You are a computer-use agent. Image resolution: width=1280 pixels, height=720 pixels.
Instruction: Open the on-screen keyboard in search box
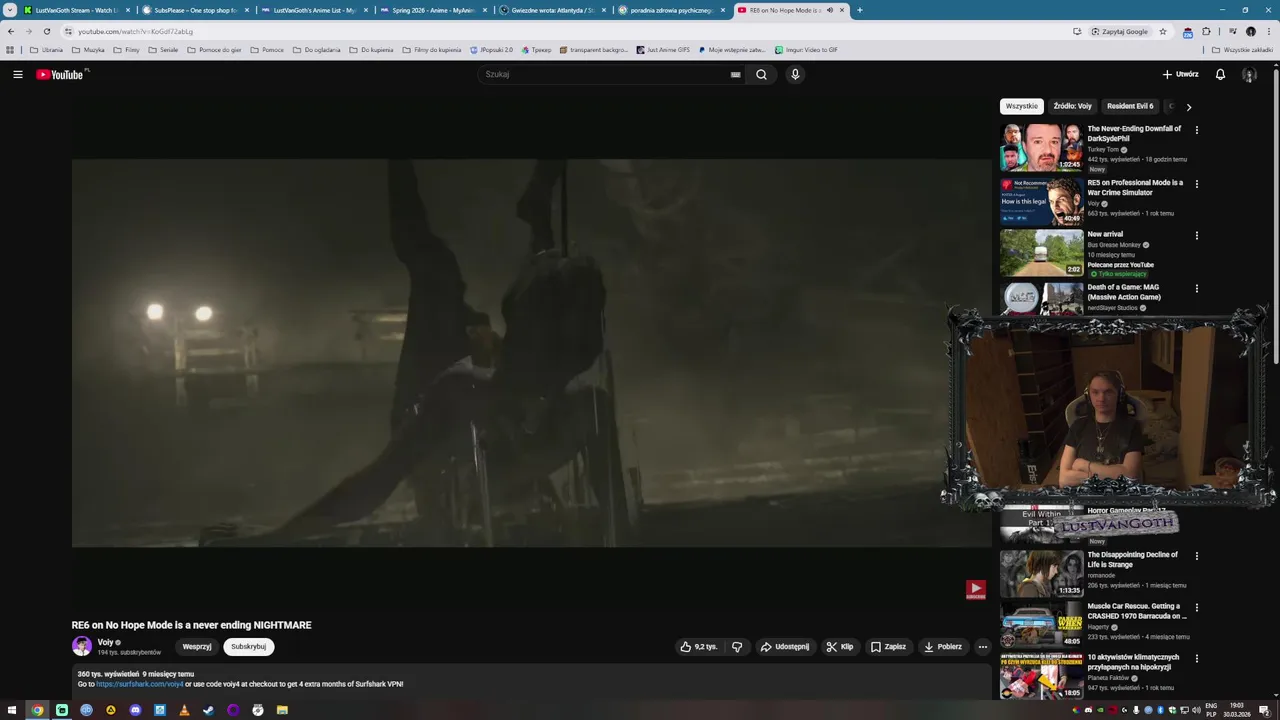tap(735, 74)
